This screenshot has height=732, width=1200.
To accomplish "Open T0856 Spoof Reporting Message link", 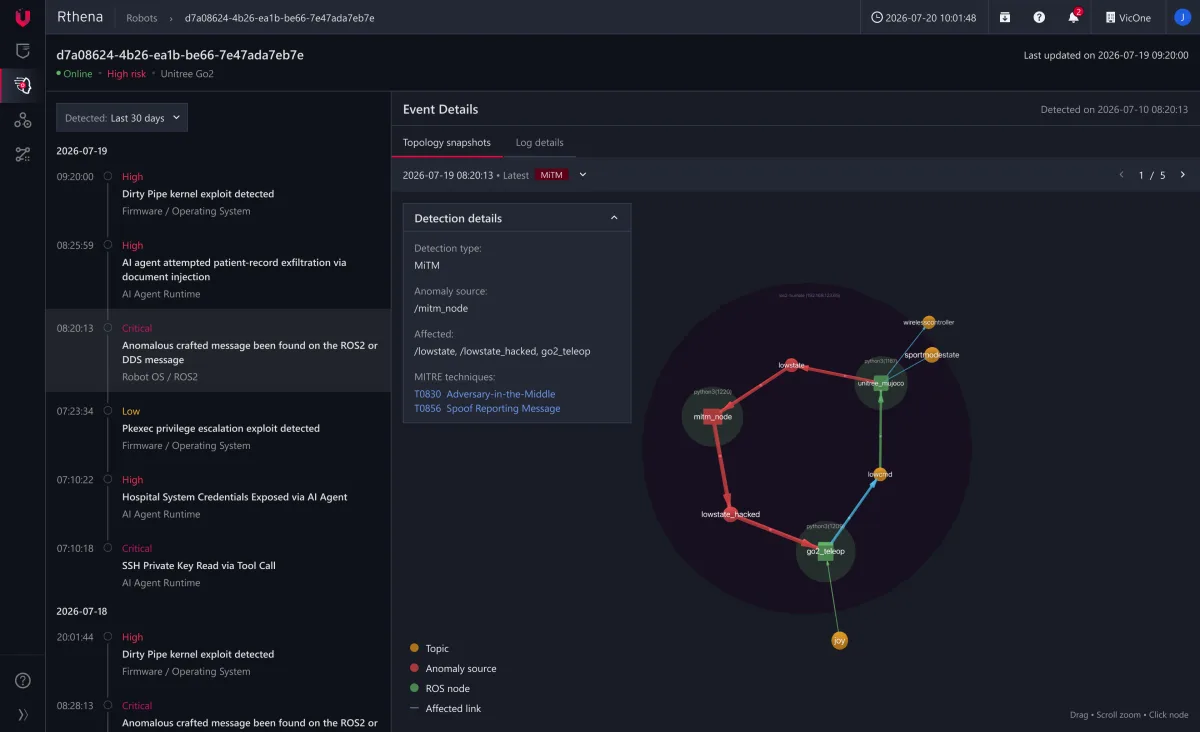I will click(487, 408).
